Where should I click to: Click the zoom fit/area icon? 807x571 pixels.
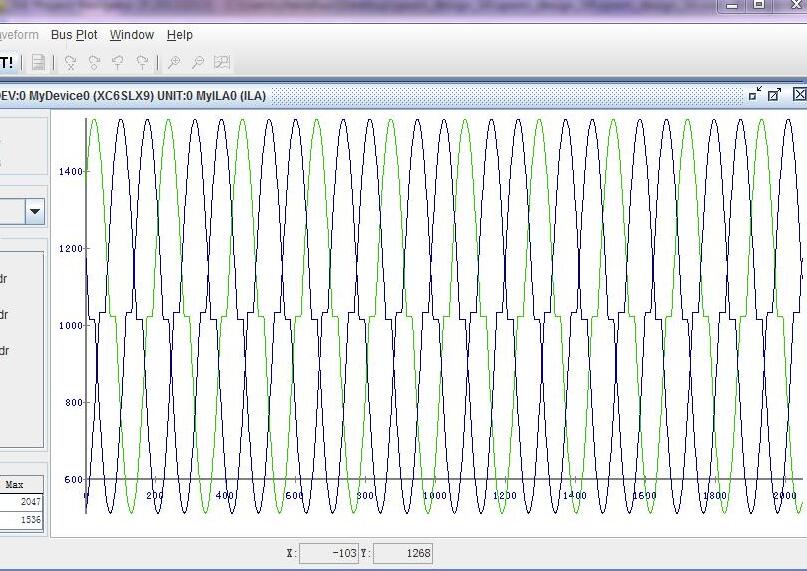[222, 63]
